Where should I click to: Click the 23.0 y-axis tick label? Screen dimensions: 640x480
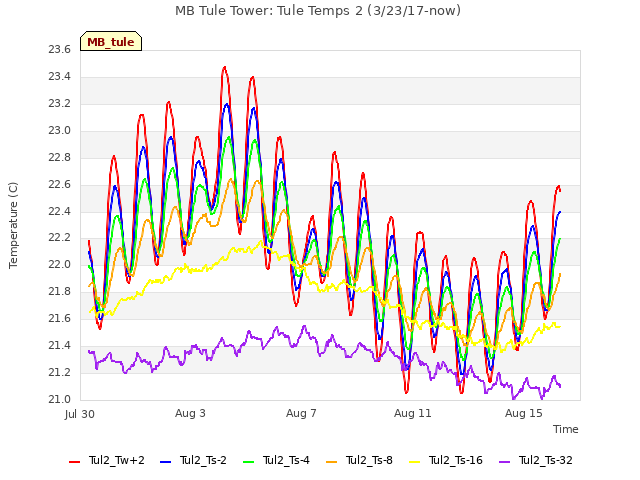(x=60, y=130)
